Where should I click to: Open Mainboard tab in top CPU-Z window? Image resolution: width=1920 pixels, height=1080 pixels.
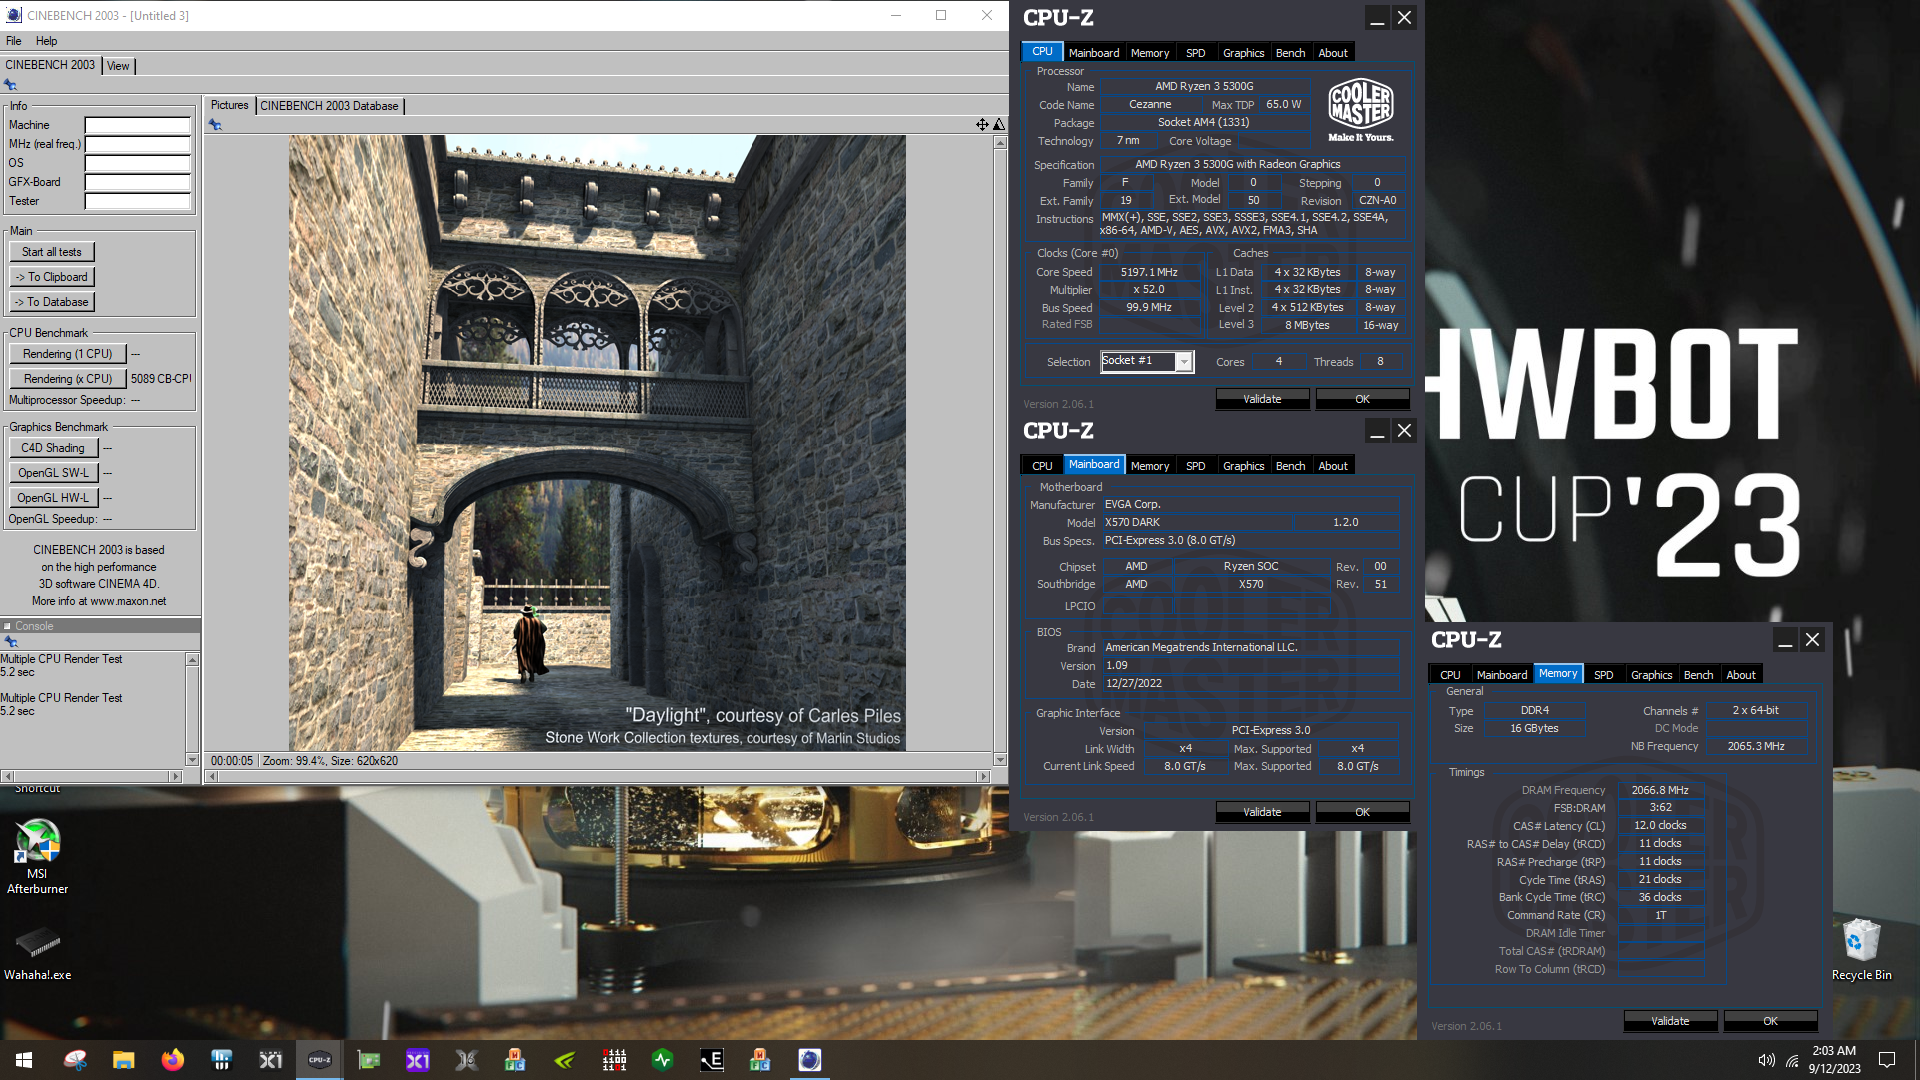(1094, 53)
